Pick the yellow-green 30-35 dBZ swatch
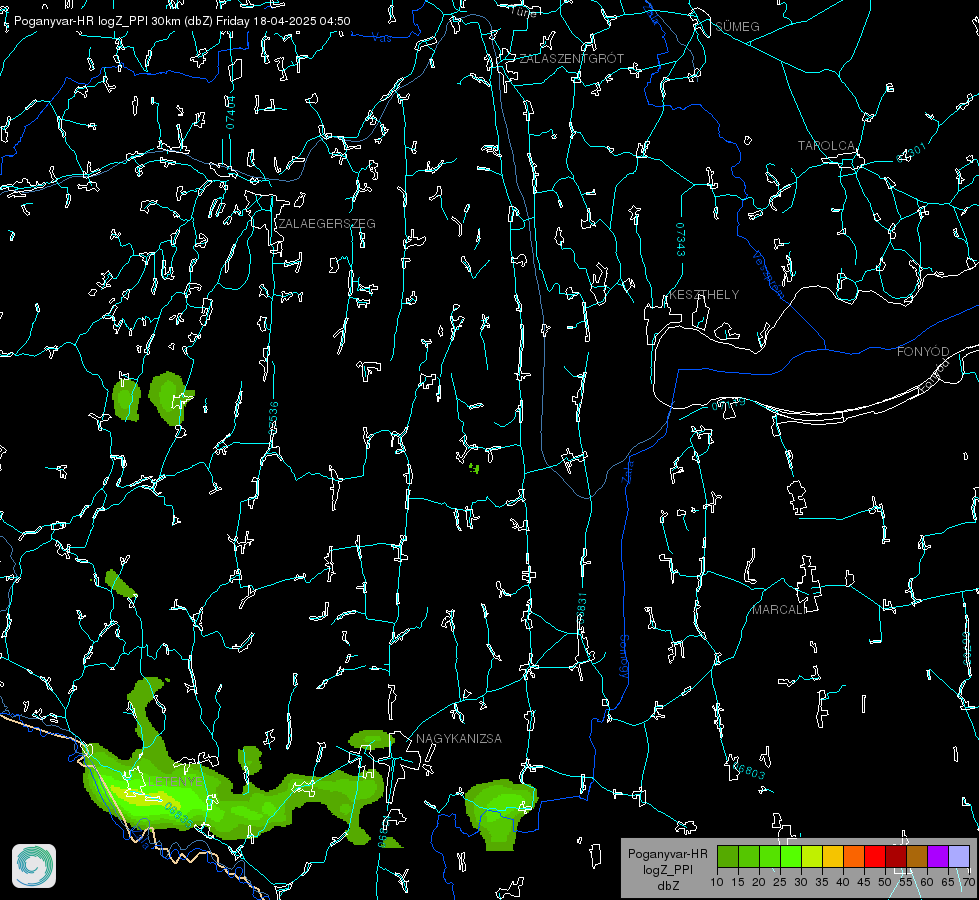The width and height of the screenshot is (979, 900). click(x=812, y=856)
